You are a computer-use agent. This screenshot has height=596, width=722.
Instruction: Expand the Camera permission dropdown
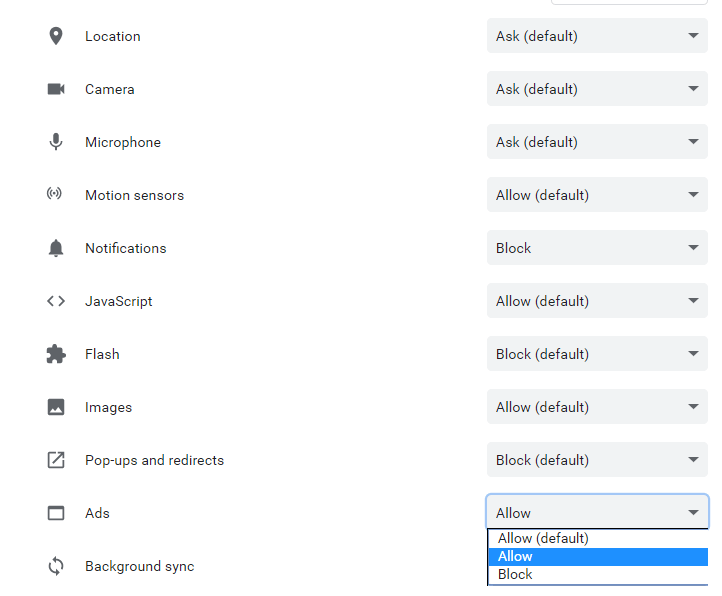(x=597, y=89)
